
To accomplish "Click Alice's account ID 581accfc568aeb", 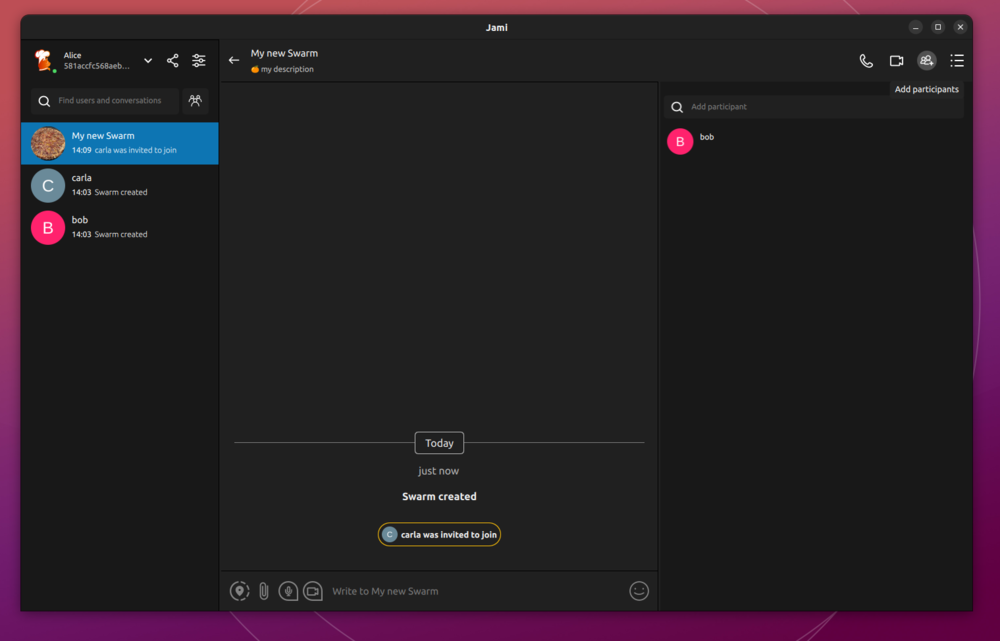I will pyautogui.click(x=97, y=66).
